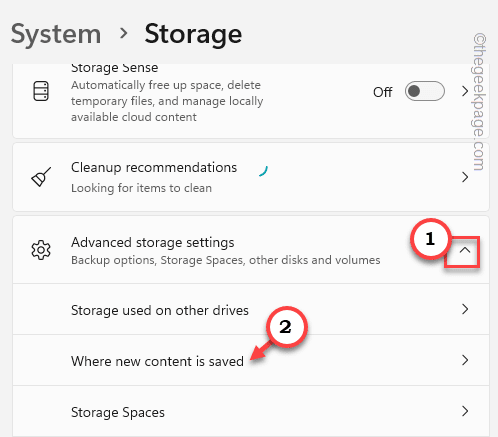Click the Storage Sense database icon
The height and width of the screenshot is (437, 498).
coord(41,91)
